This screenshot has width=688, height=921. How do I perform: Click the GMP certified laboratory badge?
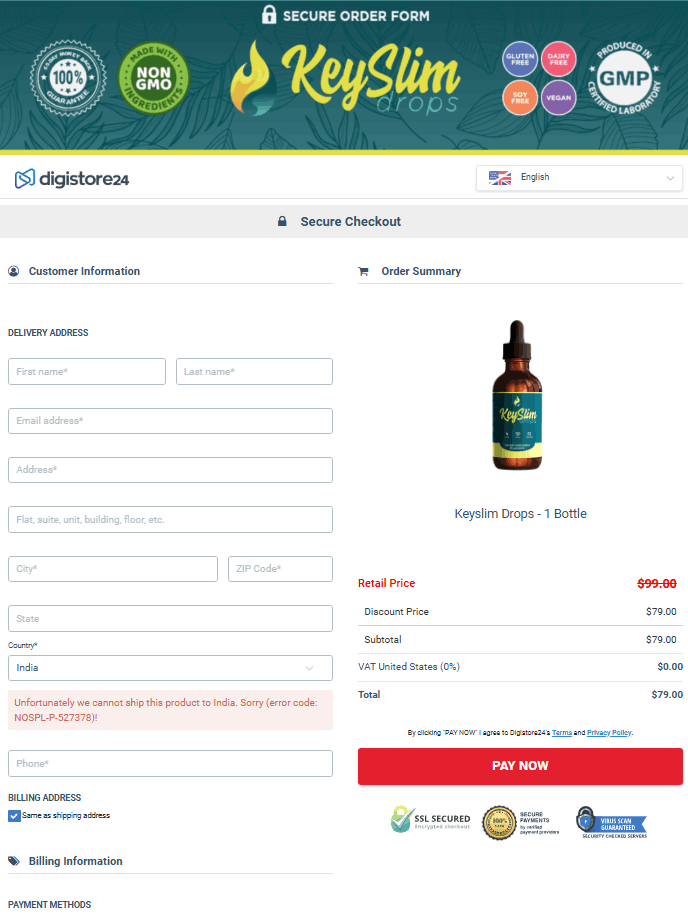pyautogui.click(x=624, y=79)
